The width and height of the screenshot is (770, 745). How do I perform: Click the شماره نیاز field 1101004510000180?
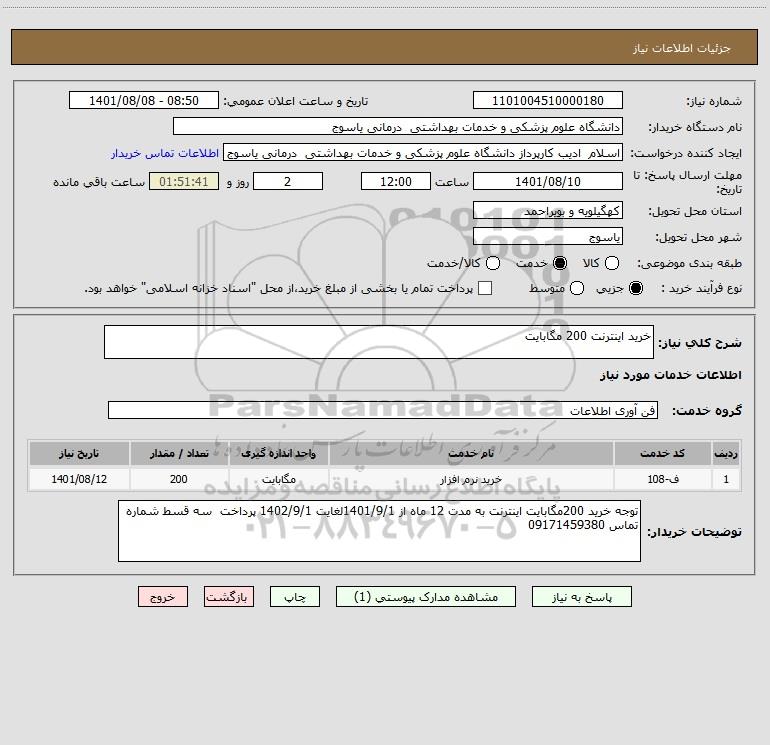point(548,100)
